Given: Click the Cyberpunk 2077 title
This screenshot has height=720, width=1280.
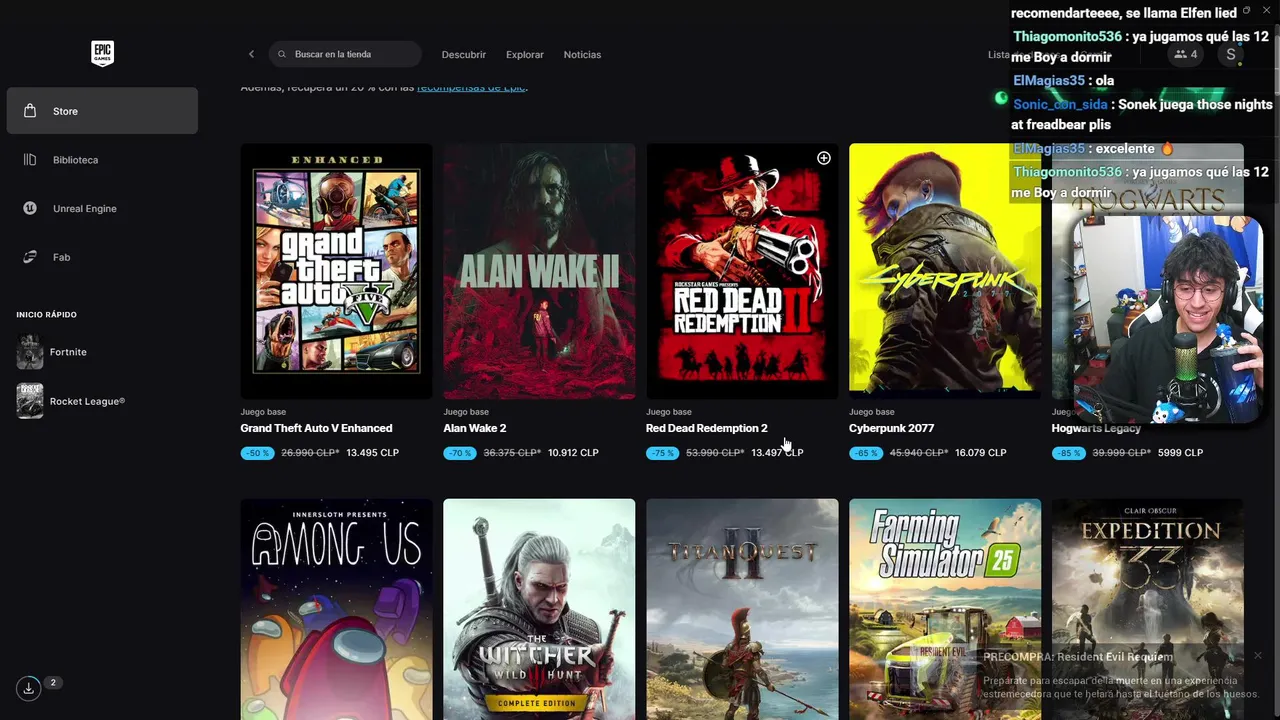Looking at the screenshot, I should 892,428.
